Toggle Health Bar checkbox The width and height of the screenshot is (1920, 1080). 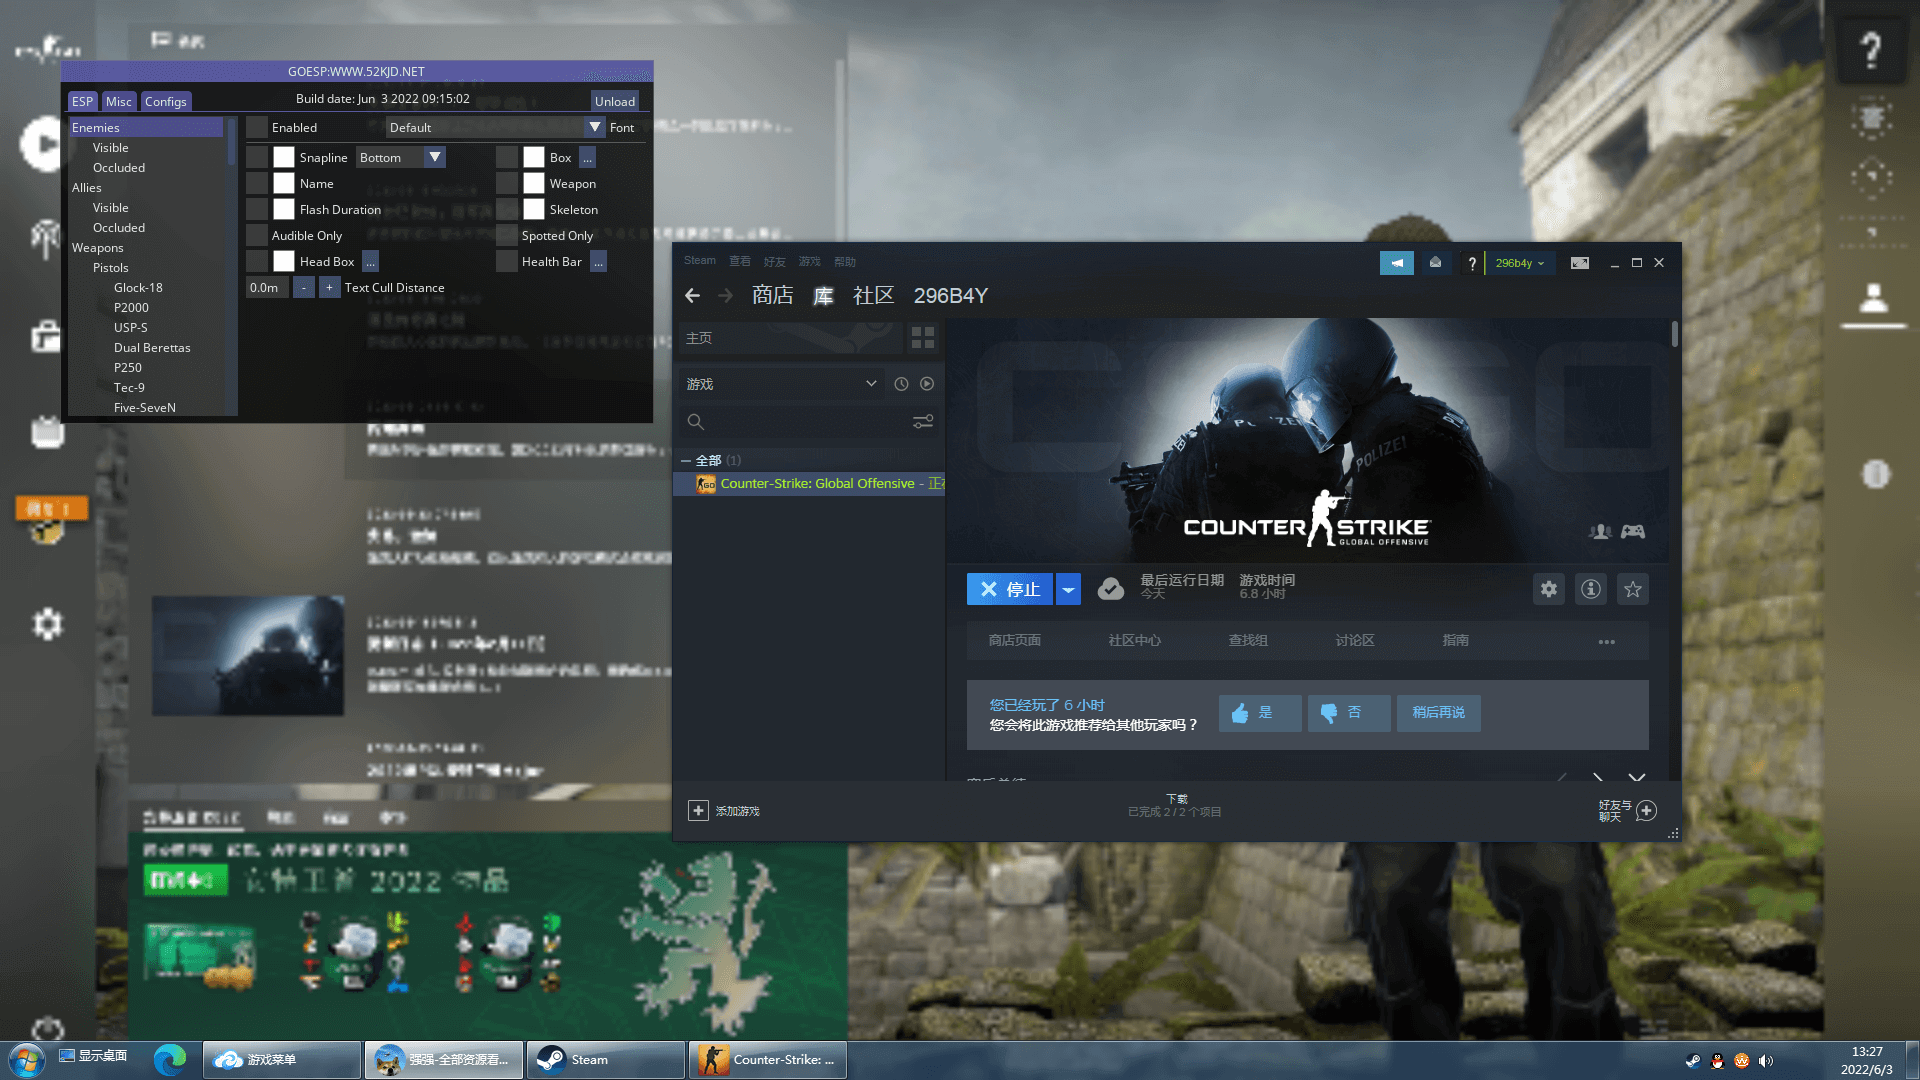click(507, 261)
